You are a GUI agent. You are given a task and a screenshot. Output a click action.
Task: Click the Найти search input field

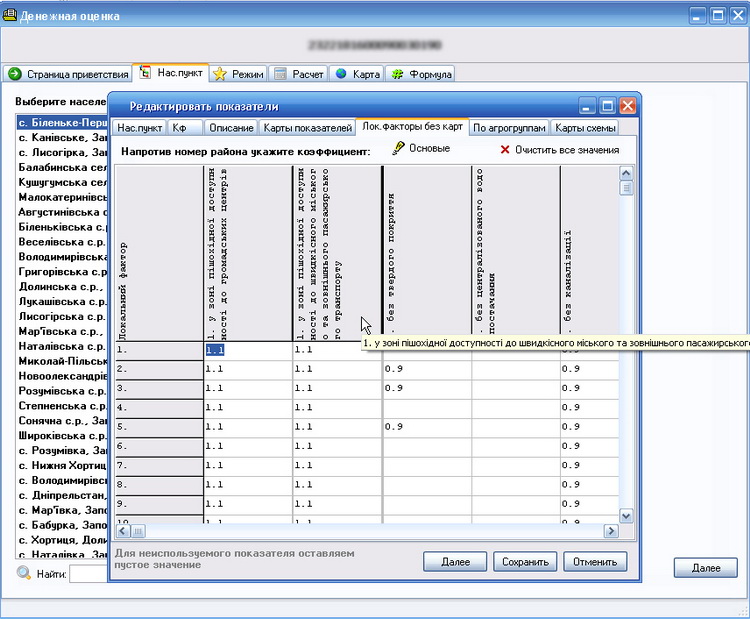coord(88,573)
